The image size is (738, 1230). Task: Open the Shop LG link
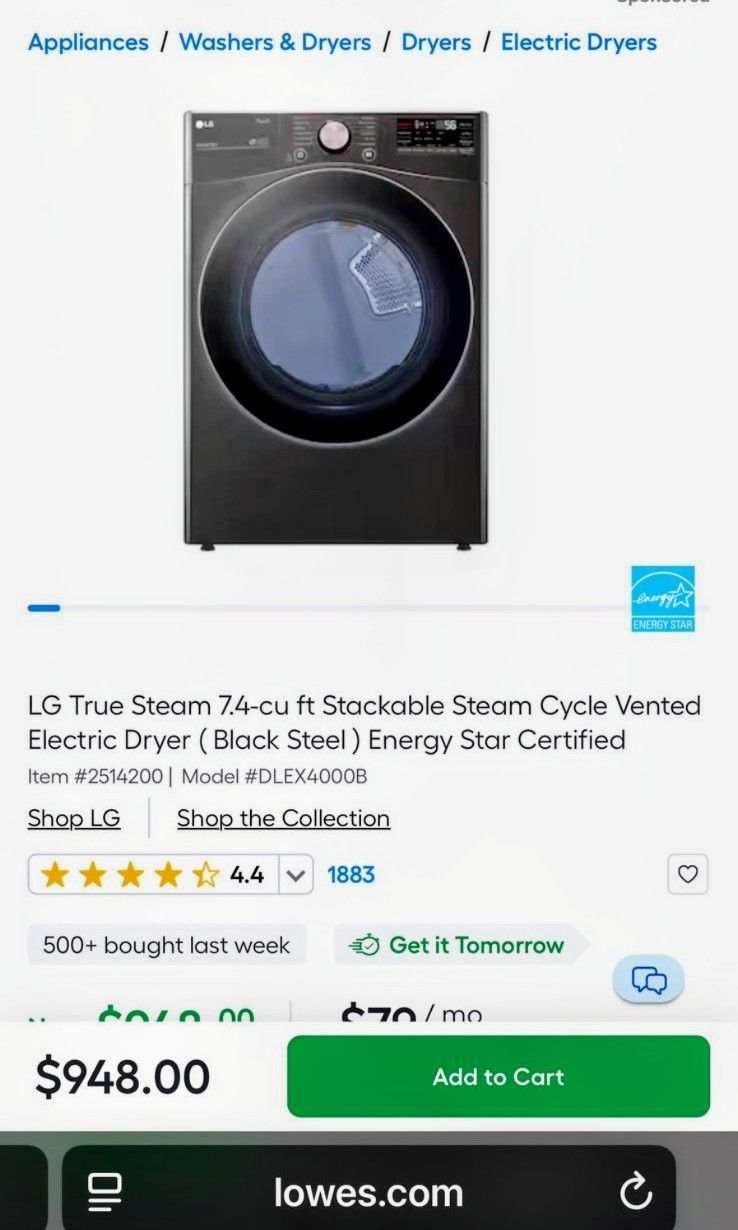74,818
